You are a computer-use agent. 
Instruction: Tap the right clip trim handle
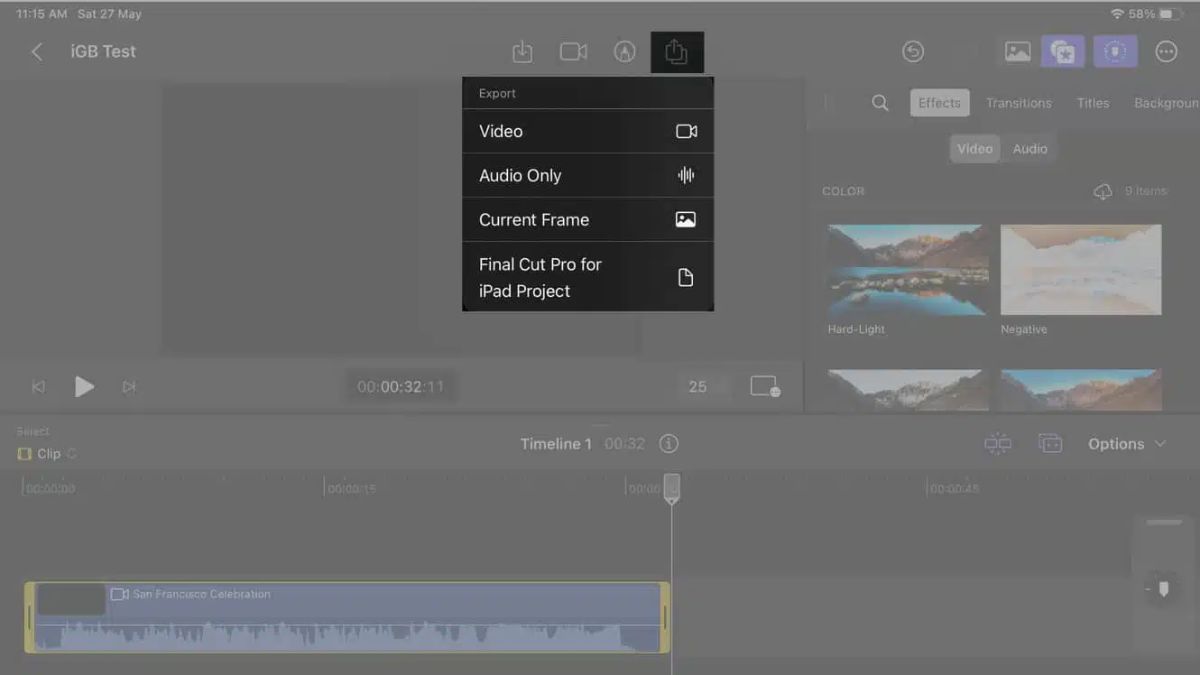tap(665, 618)
